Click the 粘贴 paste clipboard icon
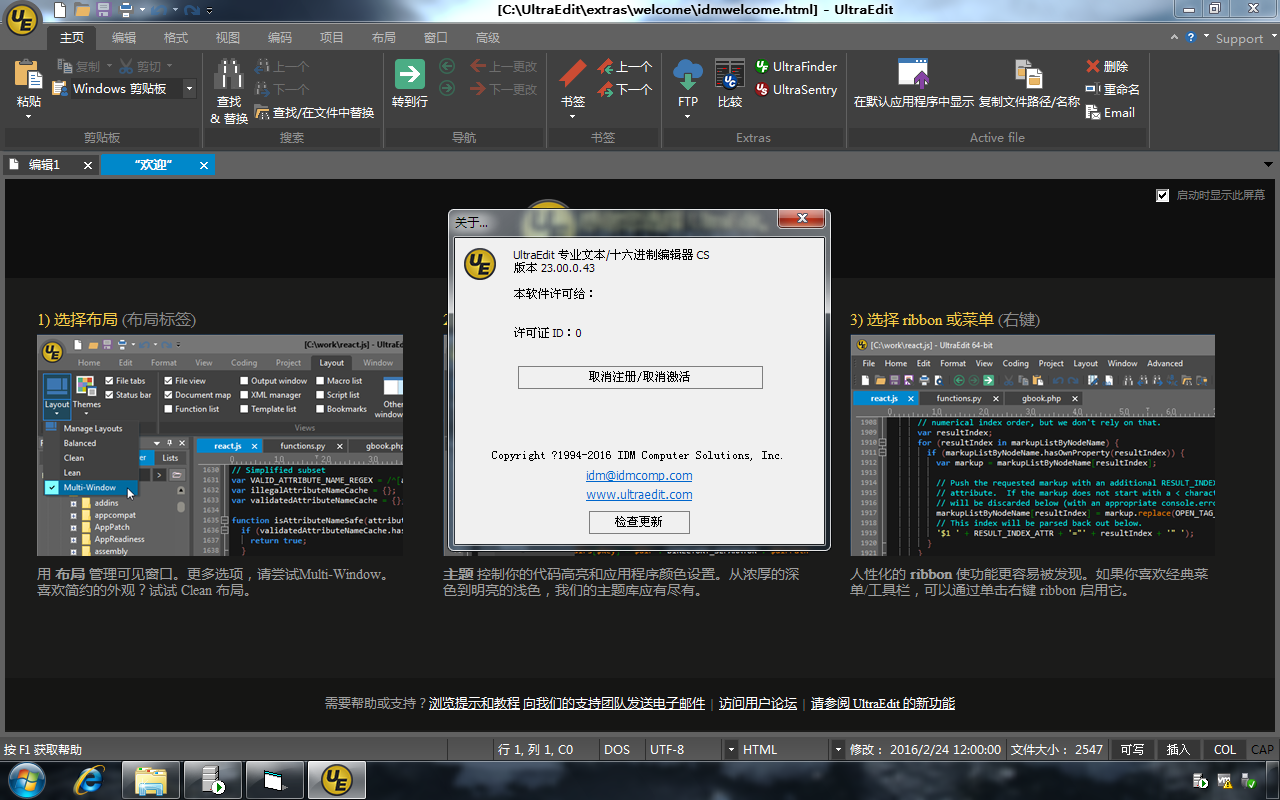 (28, 75)
